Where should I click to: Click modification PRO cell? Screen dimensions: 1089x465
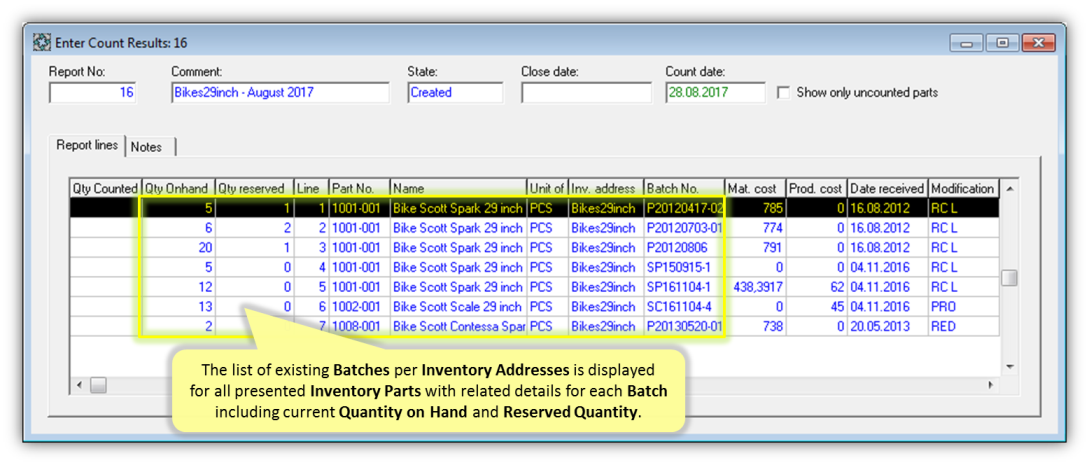click(x=963, y=306)
